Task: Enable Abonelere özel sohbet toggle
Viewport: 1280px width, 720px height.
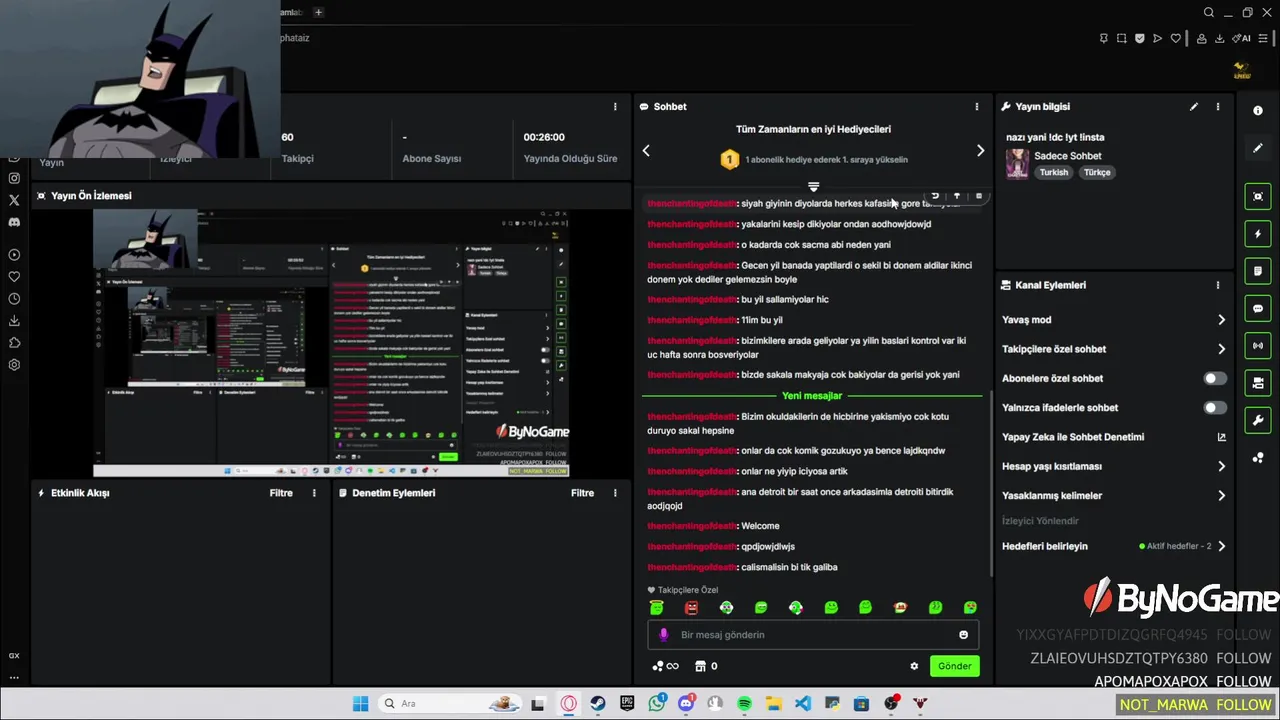Action: point(1214,378)
